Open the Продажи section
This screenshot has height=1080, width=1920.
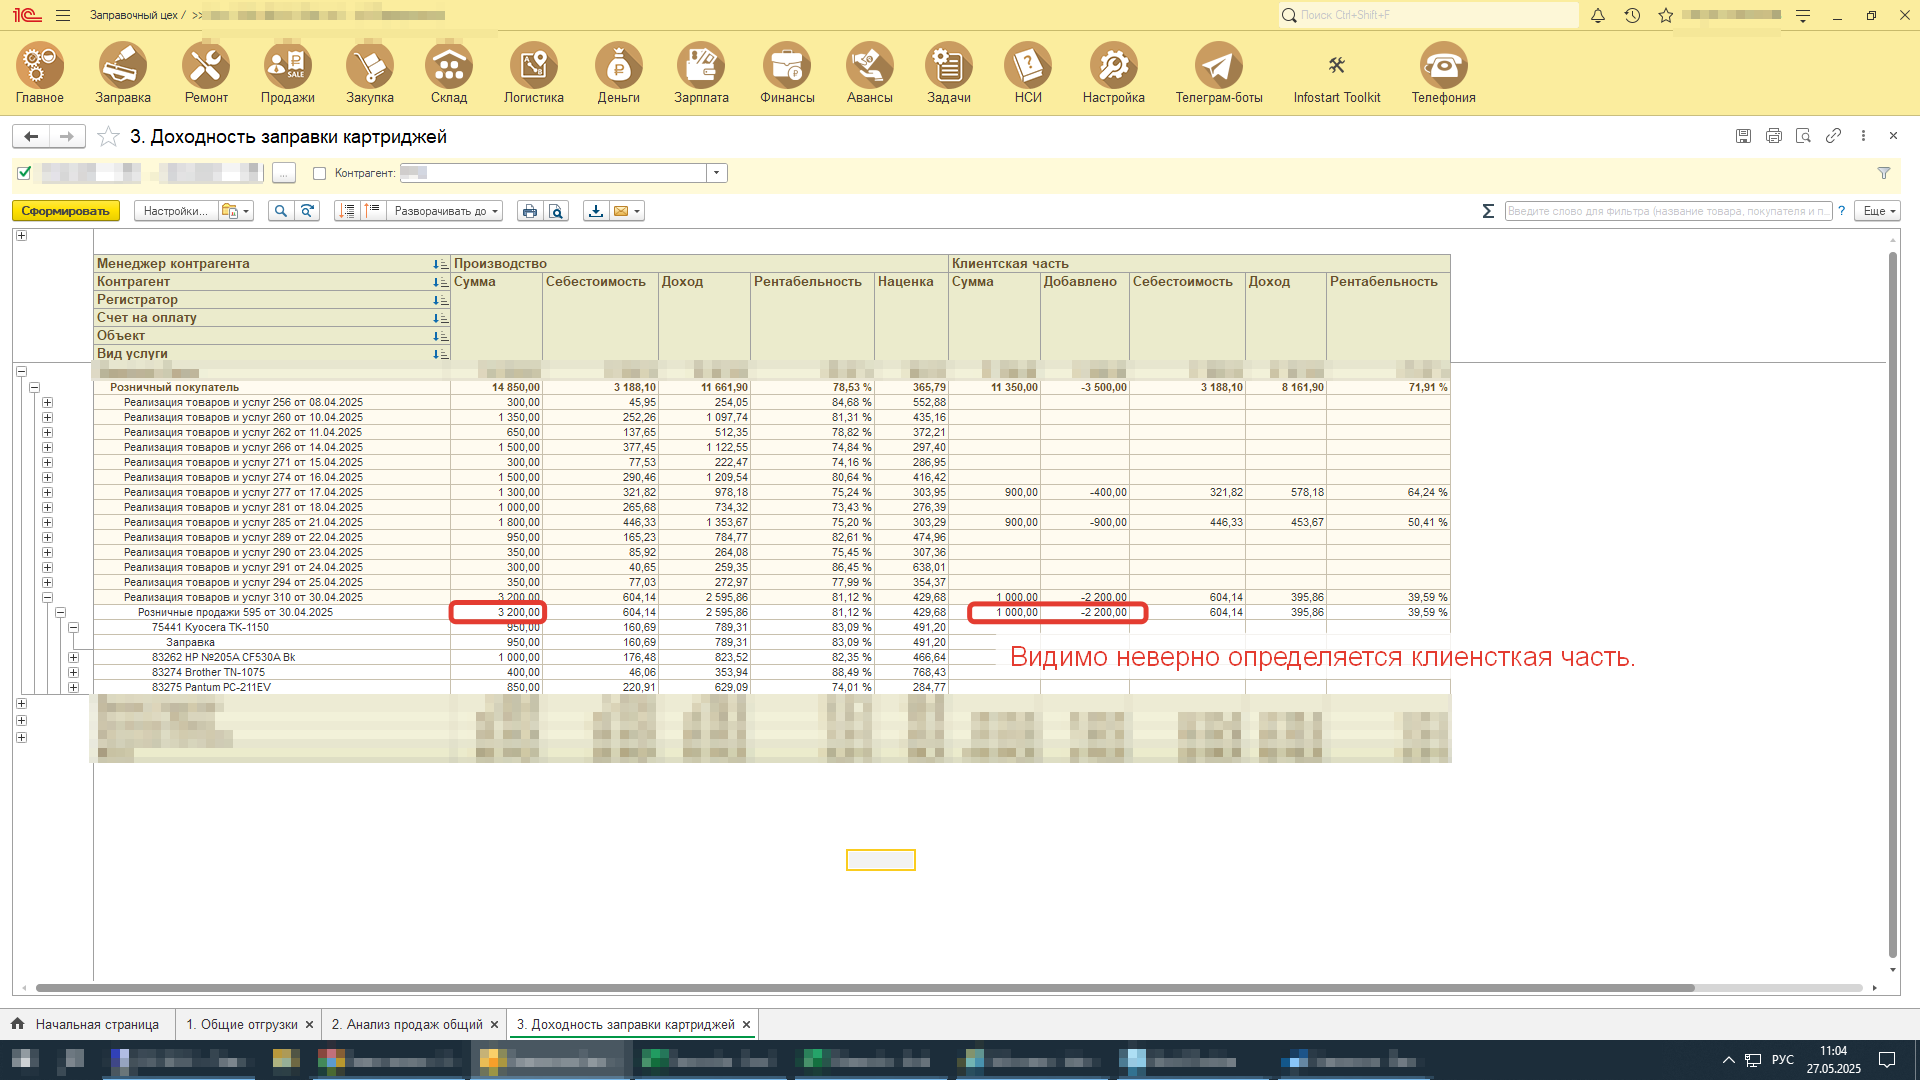pos(288,73)
